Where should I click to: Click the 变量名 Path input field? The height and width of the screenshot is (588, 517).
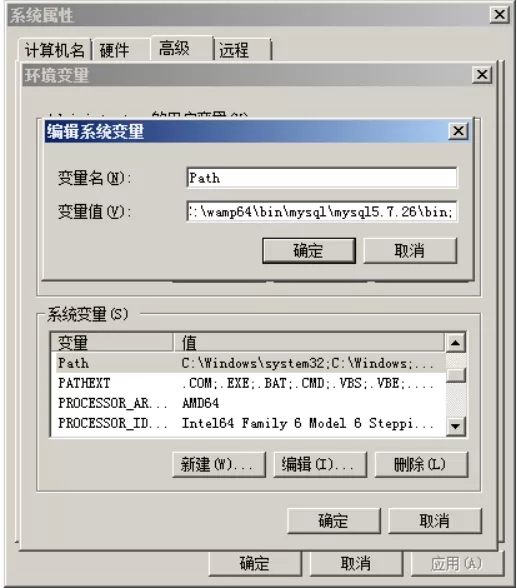[x=322, y=177]
